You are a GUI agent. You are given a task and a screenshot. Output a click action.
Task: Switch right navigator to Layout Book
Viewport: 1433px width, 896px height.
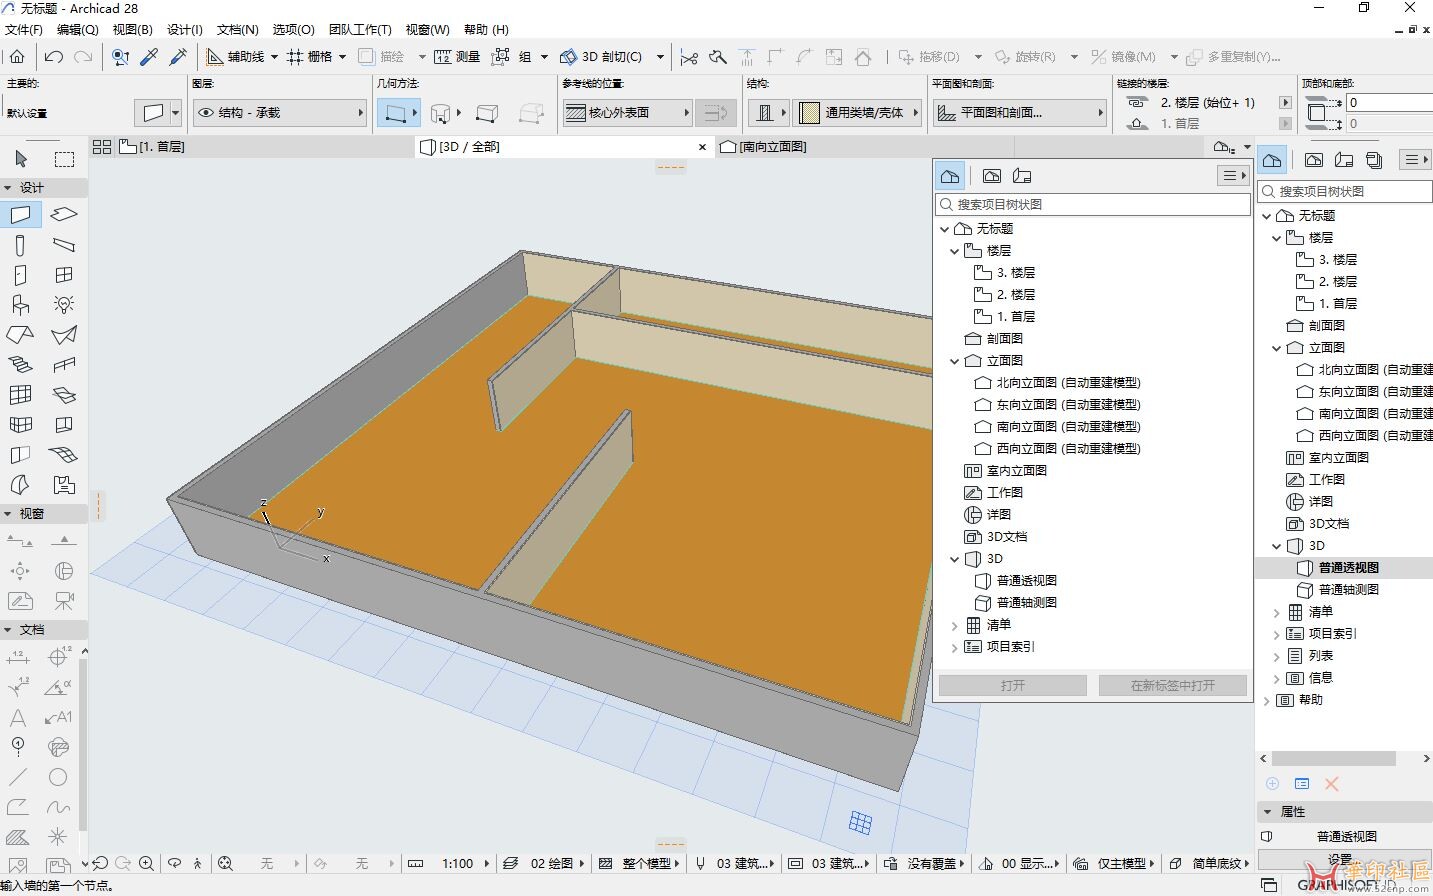click(1343, 160)
